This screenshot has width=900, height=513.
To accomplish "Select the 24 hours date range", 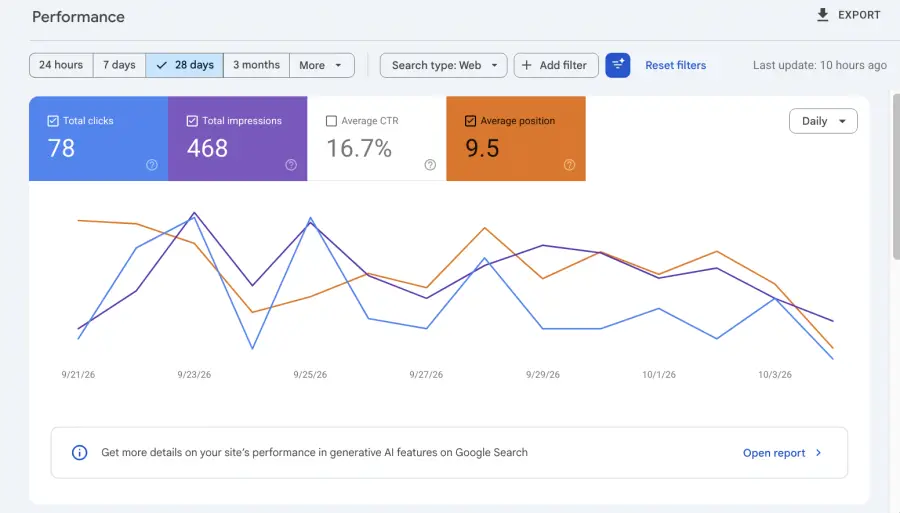I will click(61, 65).
